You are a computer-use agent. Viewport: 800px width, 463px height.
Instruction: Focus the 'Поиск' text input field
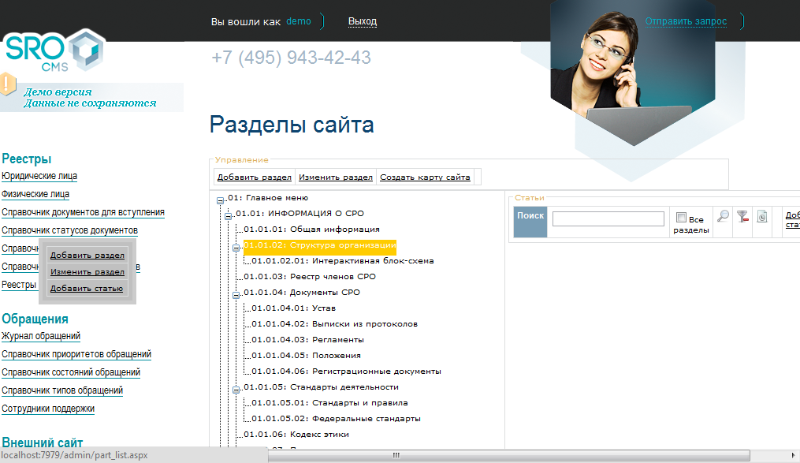click(x=608, y=218)
